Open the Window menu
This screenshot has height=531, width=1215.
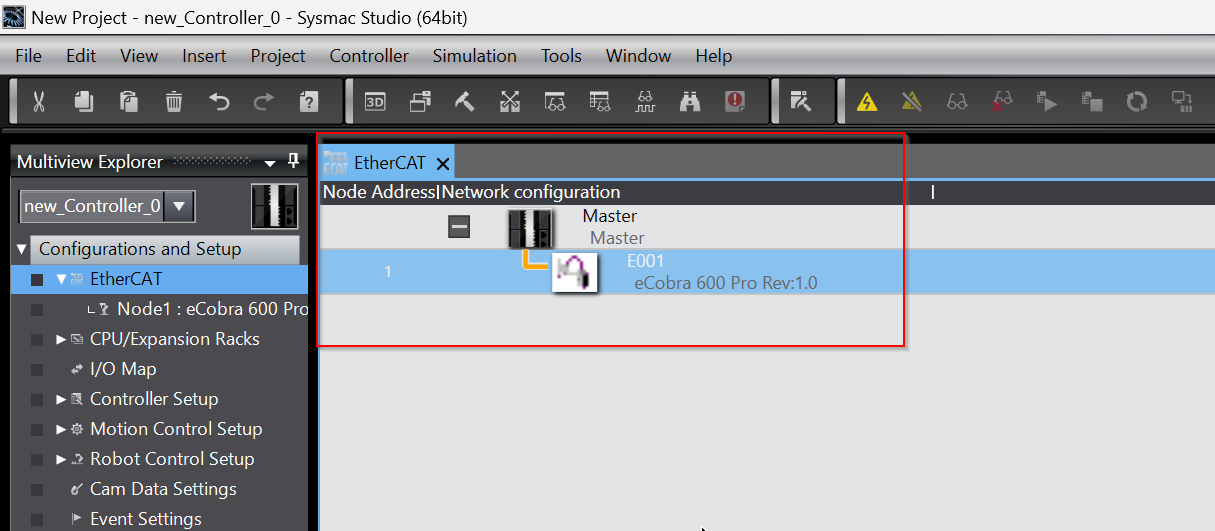[639, 56]
